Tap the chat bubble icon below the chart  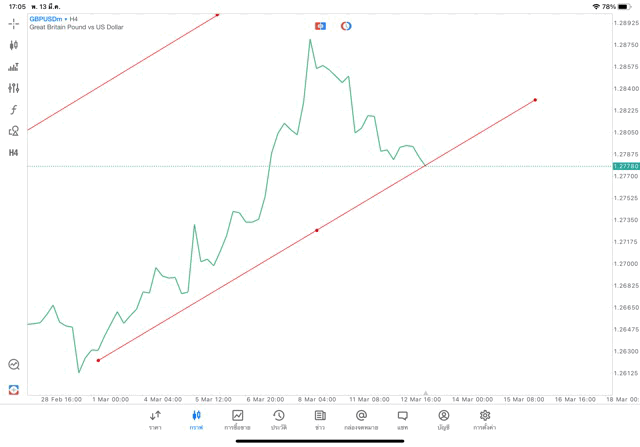tap(402, 419)
